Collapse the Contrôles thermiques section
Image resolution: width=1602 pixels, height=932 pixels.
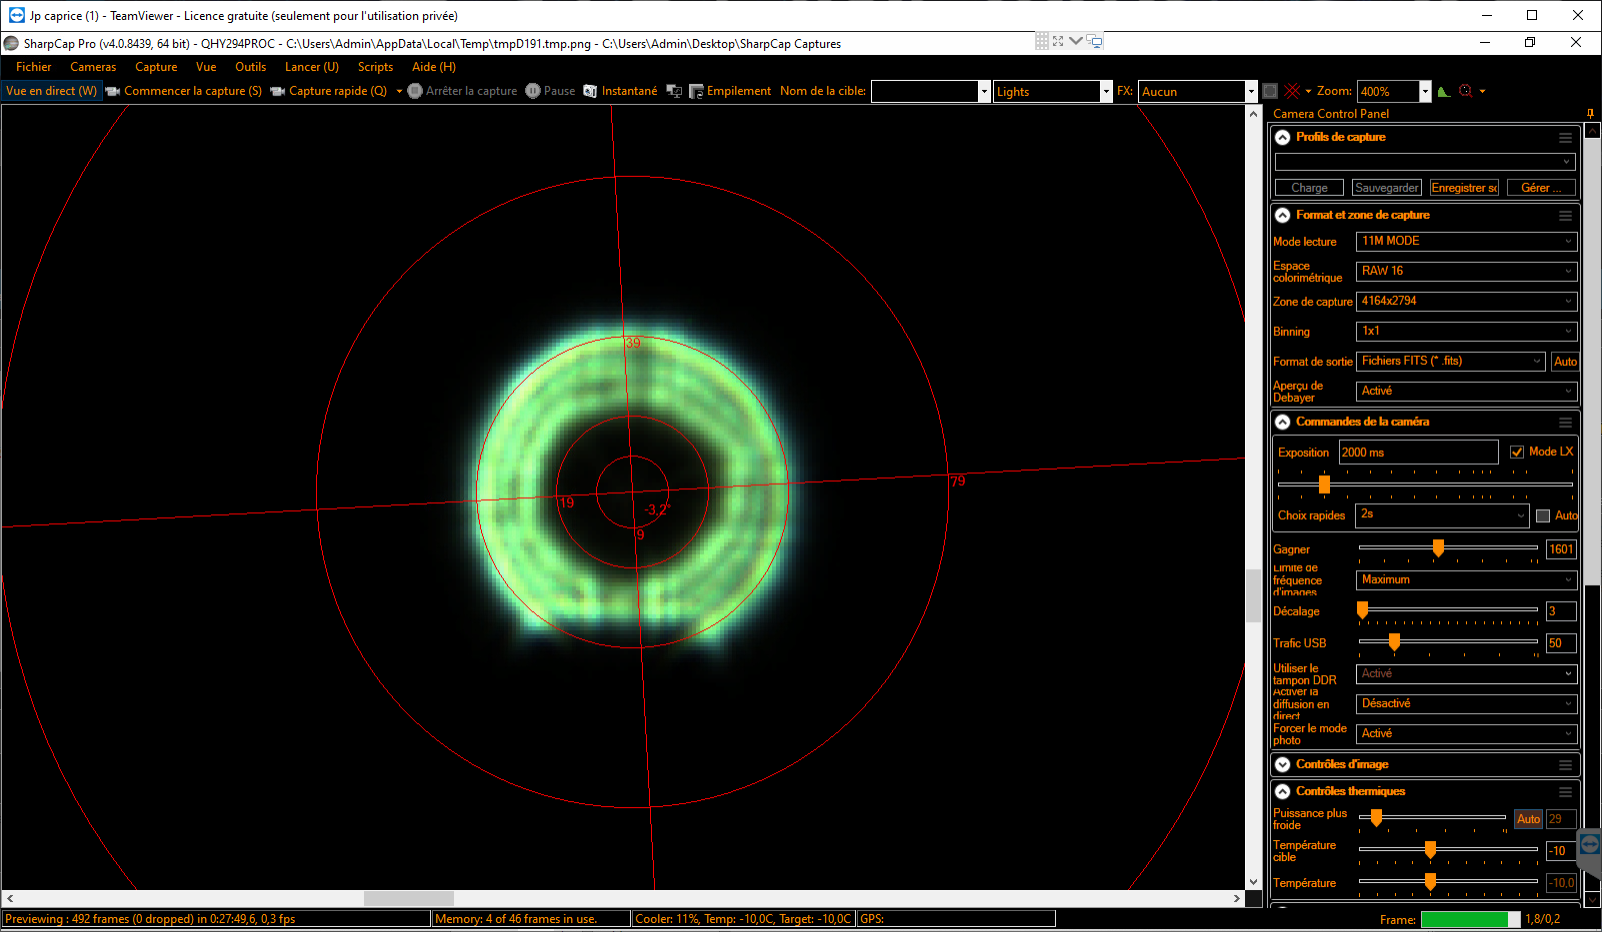[x=1283, y=792]
